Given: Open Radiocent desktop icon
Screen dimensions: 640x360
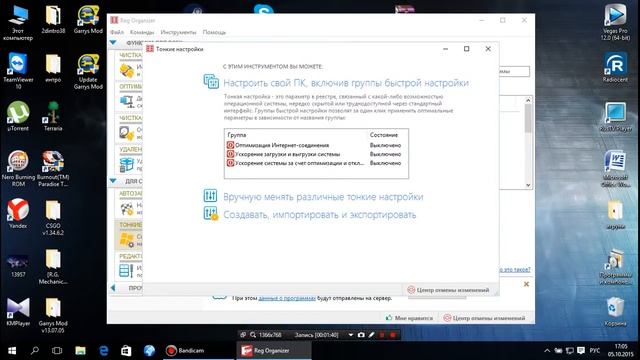Looking at the screenshot, I should 615,68.
